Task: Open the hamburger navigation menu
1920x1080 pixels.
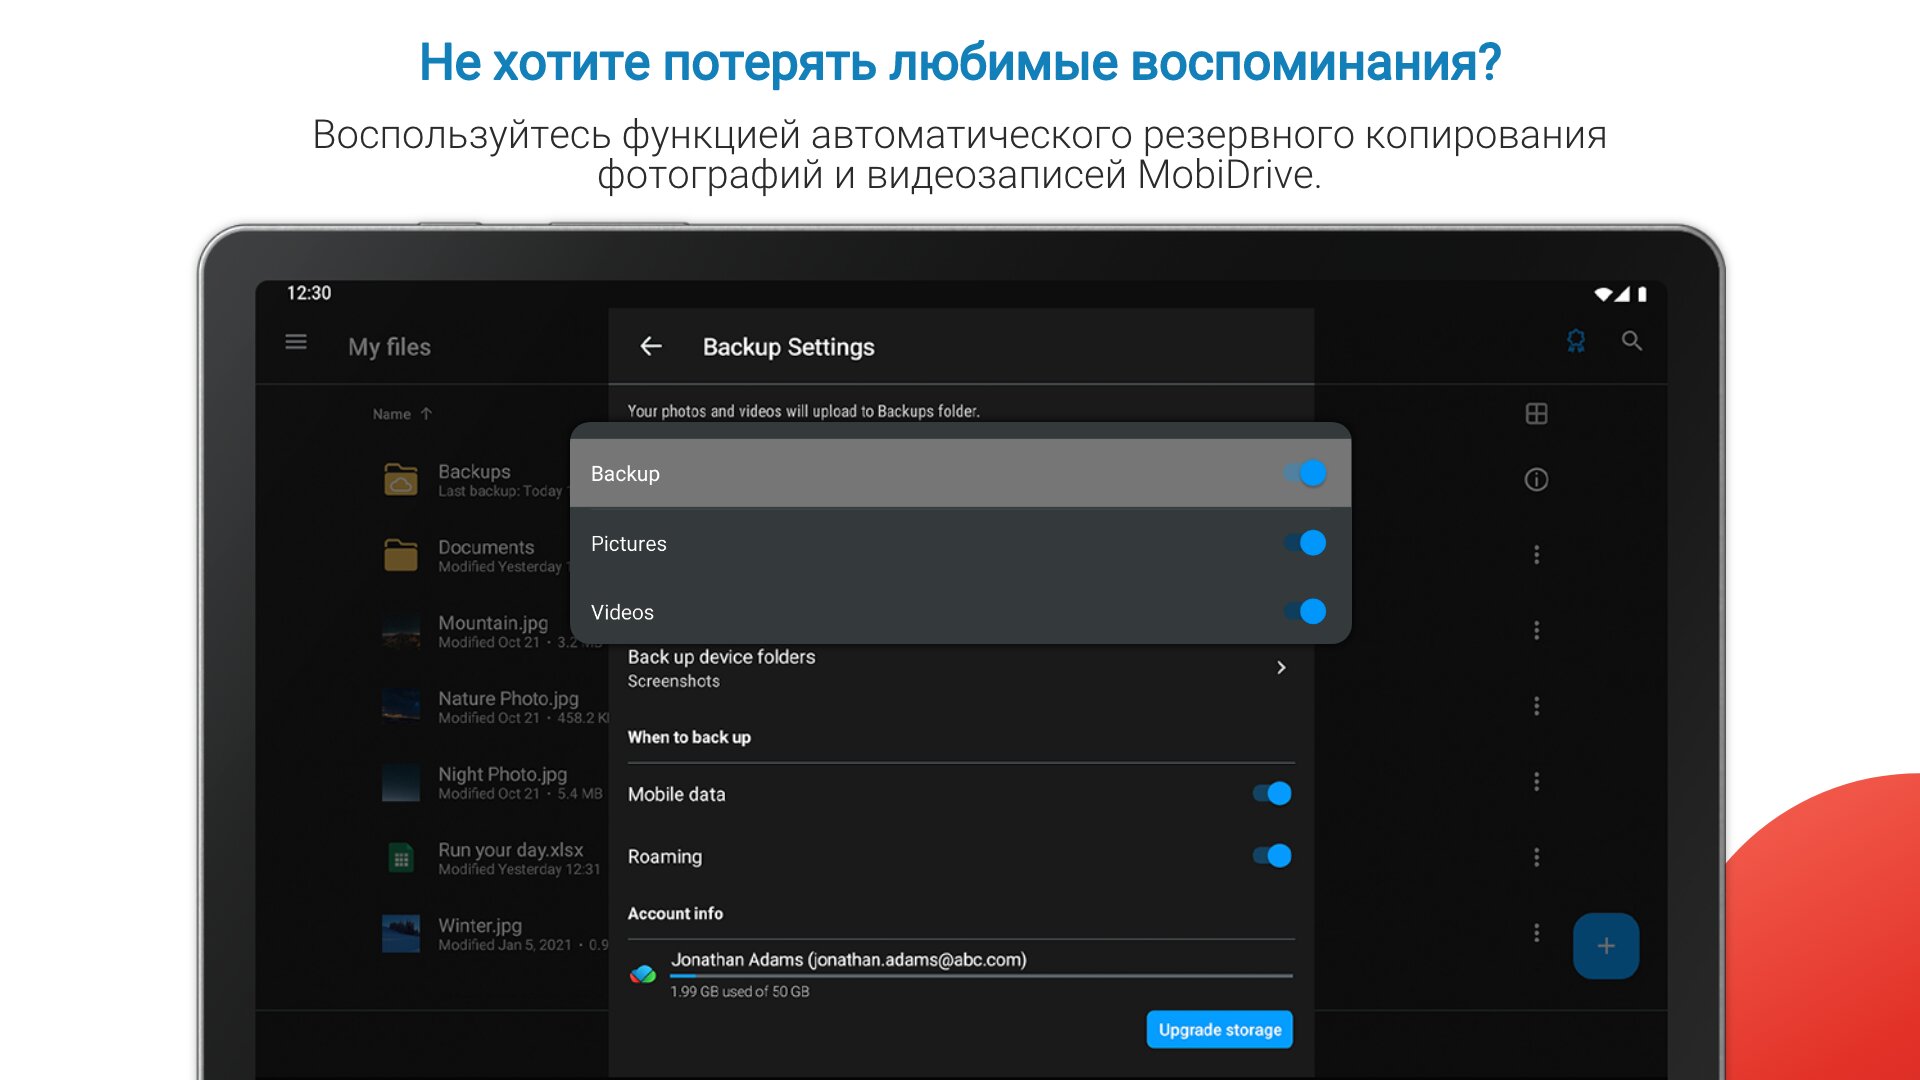Action: [x=296, y=343]
